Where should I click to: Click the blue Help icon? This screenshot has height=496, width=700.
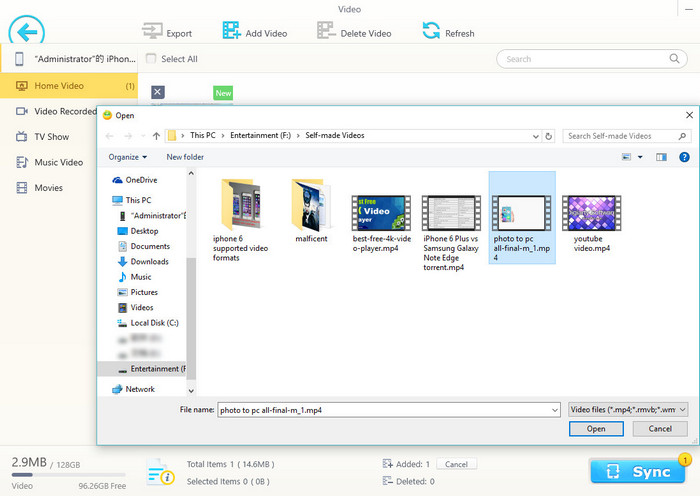[x=684, y=157]
